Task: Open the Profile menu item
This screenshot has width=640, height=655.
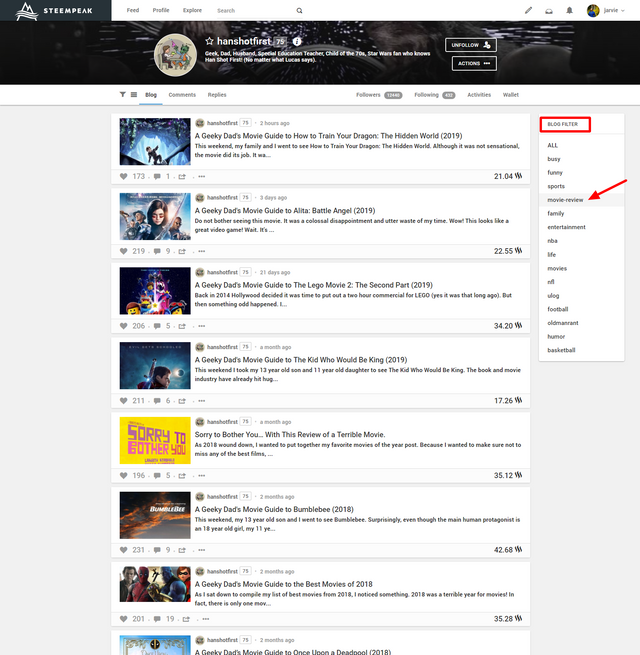Action: point(161,10)
